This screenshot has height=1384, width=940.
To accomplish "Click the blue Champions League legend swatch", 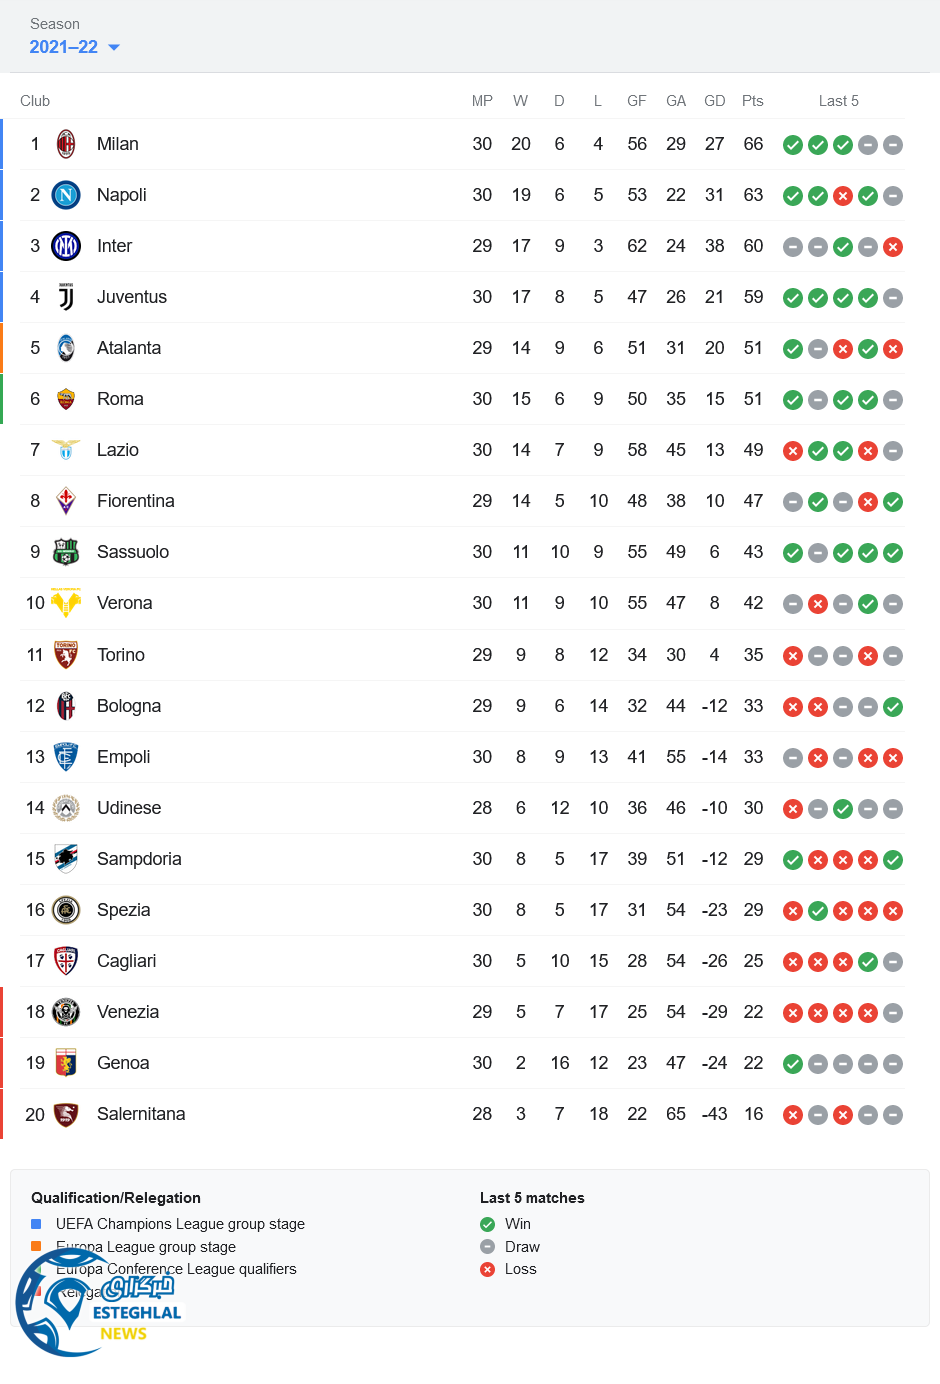I will tap(36, 1224).
